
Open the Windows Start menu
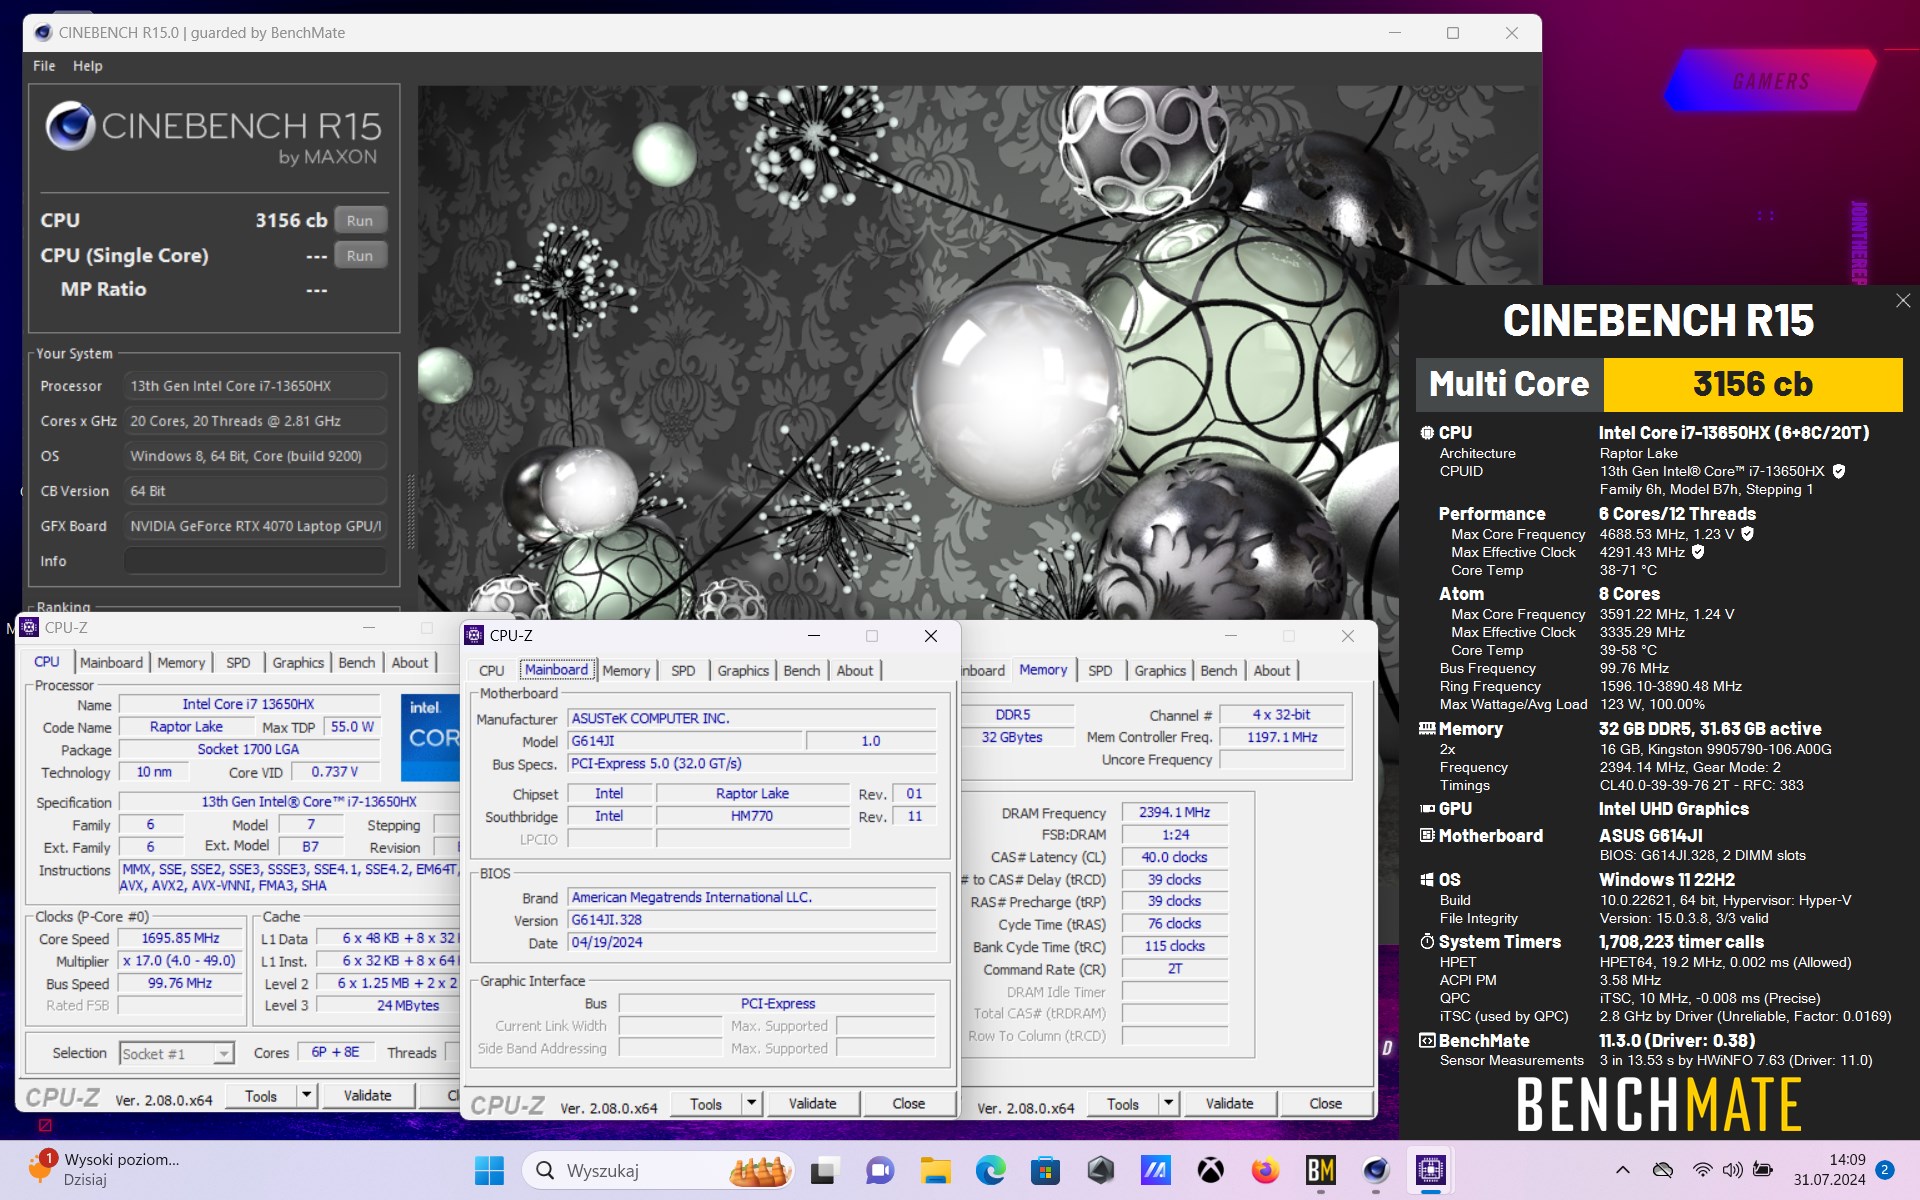tap(489, 1170)
